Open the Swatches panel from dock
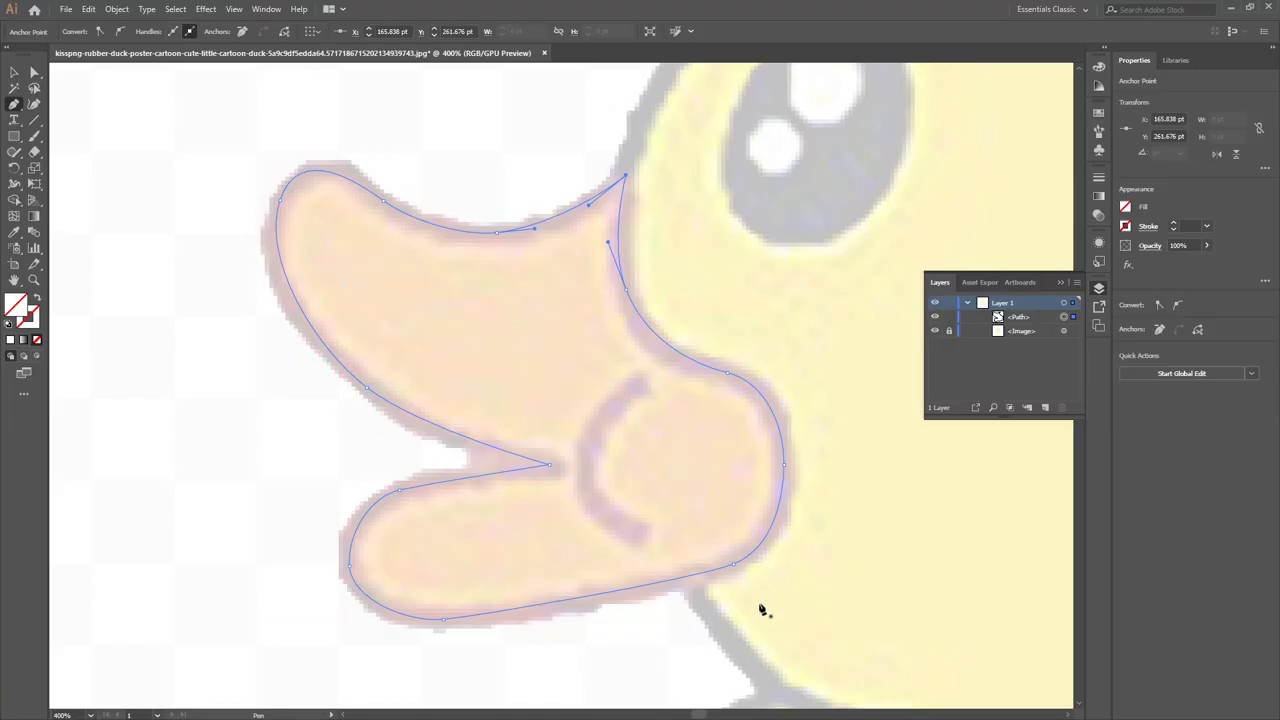 pos(1099,113)
